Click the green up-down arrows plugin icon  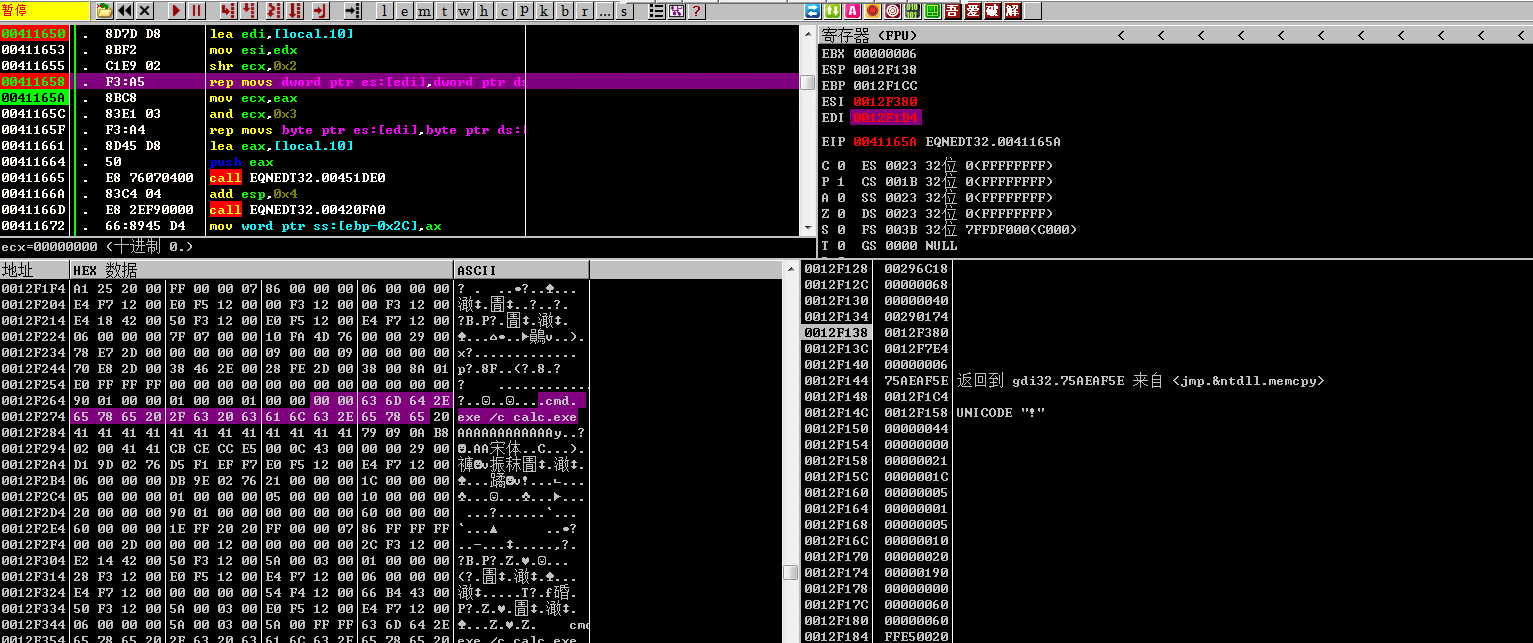(x=832, y=11)
